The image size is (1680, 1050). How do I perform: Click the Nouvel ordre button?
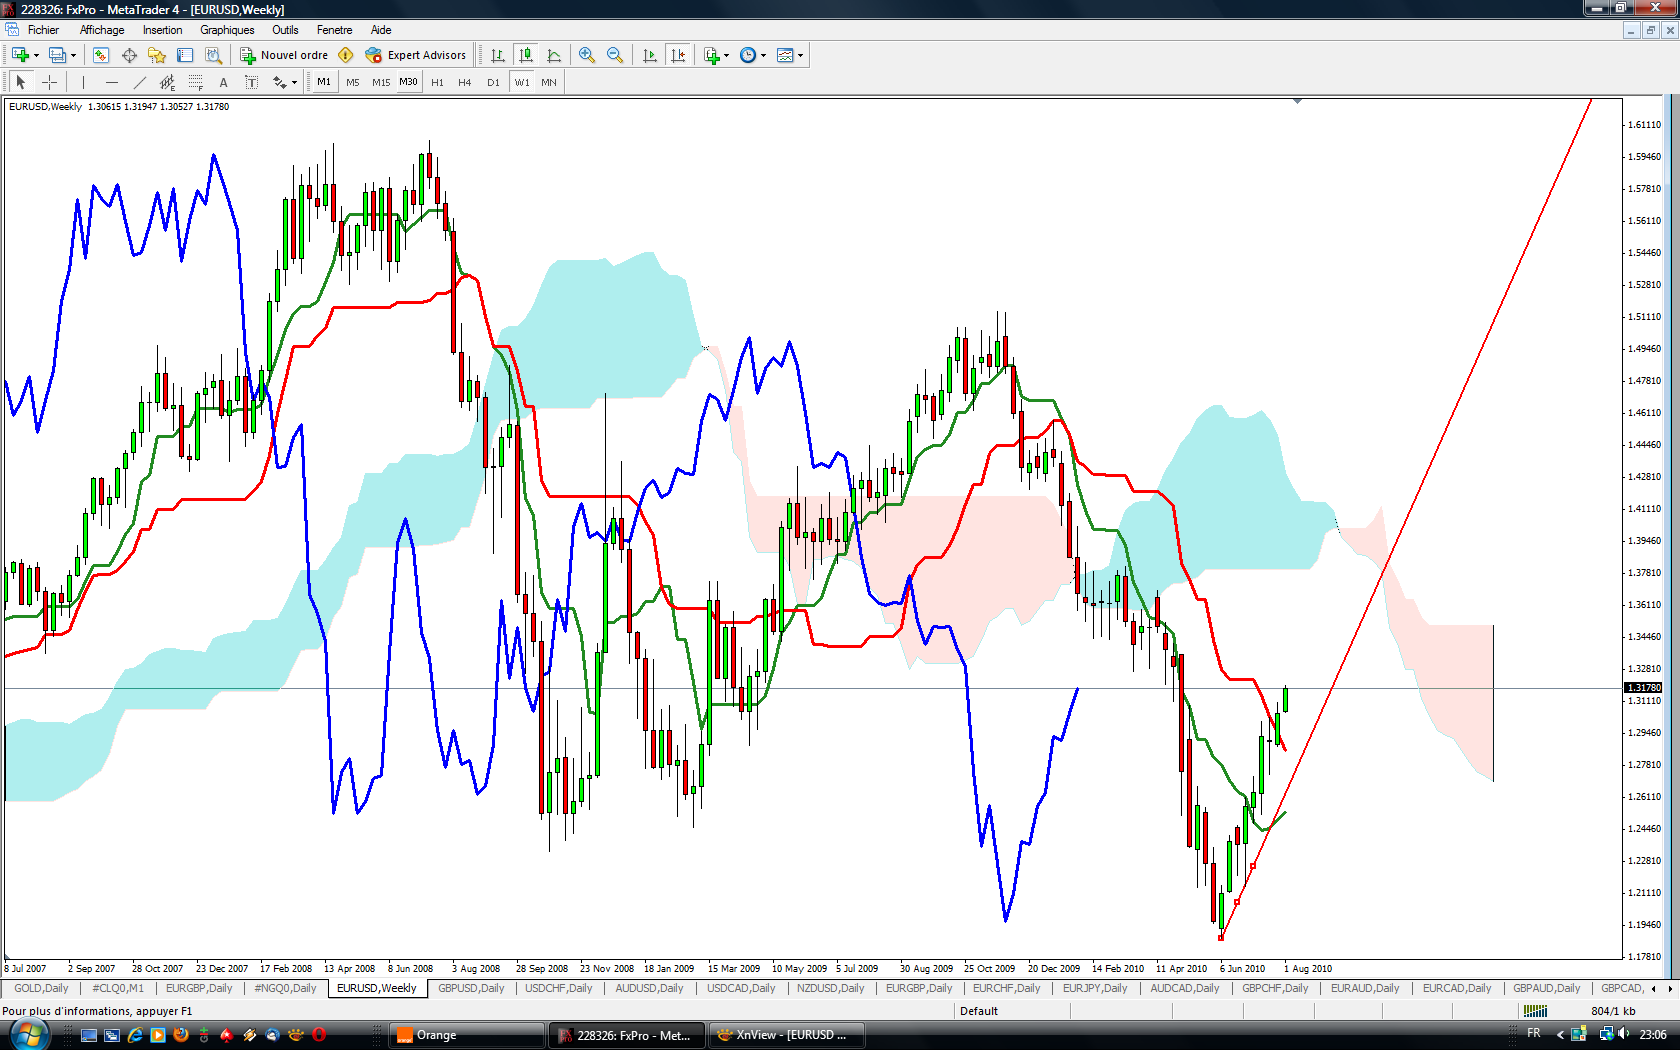[x=284, y=55]
